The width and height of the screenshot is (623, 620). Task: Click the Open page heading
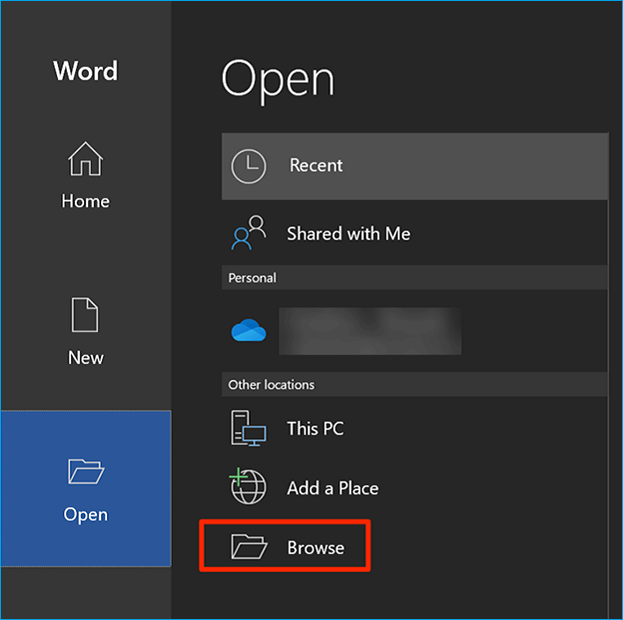pos(278,81)
